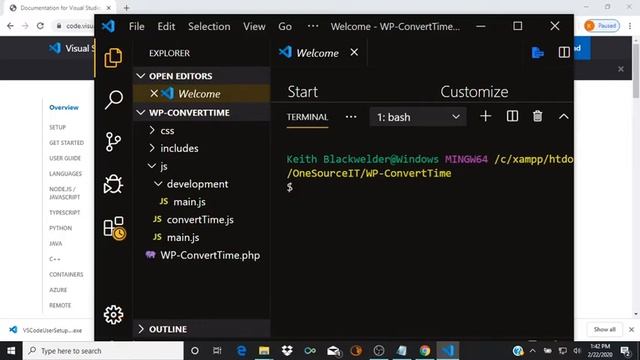
Task: Open Dropbox from the taskbar
Action: pos(287,351)
